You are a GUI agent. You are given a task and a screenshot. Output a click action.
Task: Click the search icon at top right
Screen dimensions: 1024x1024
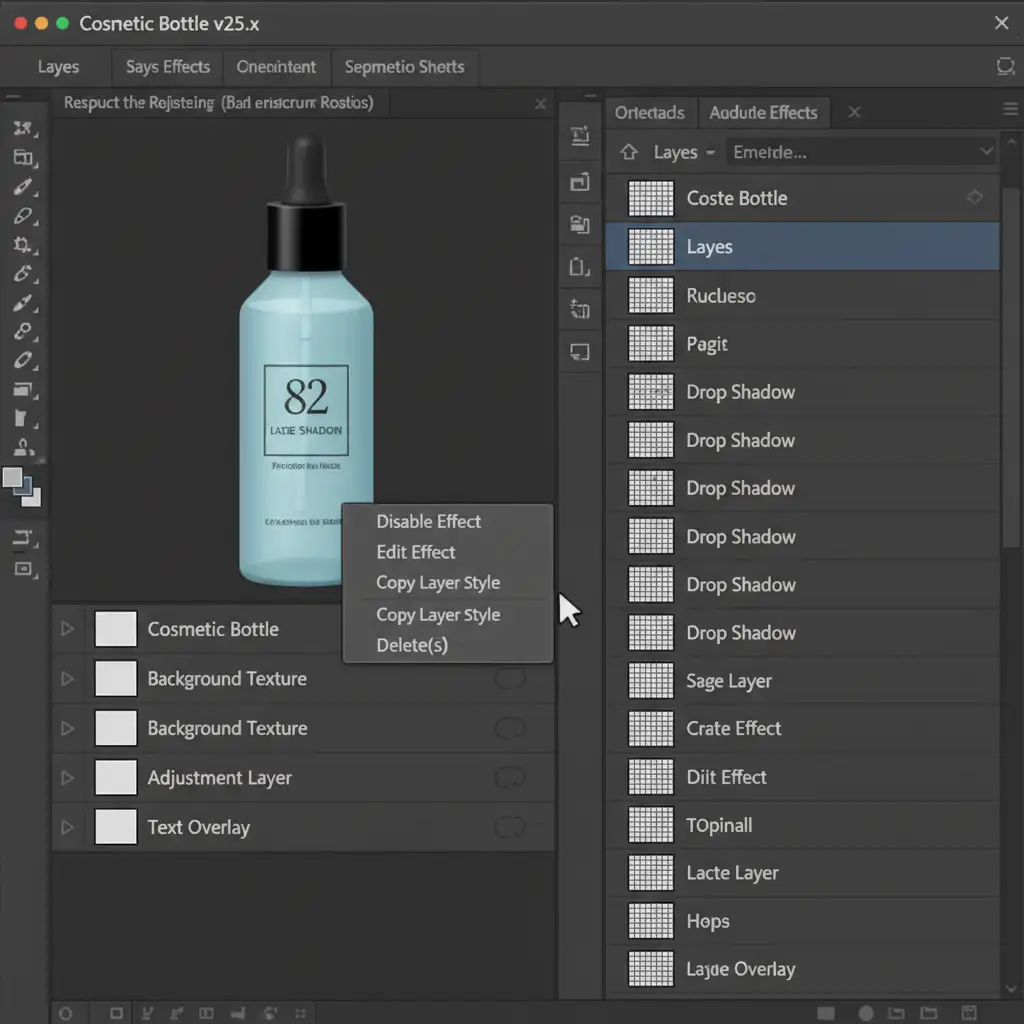click(x=1005, y=67)
